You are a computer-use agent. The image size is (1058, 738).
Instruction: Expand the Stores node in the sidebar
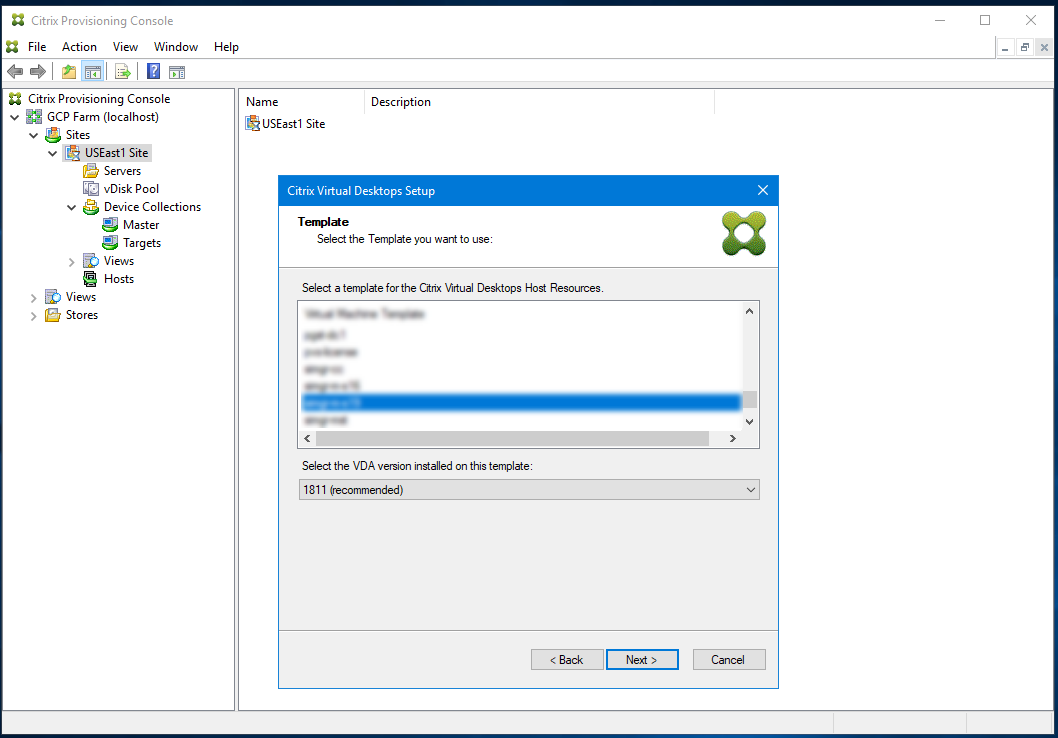[x=33, y=314]
